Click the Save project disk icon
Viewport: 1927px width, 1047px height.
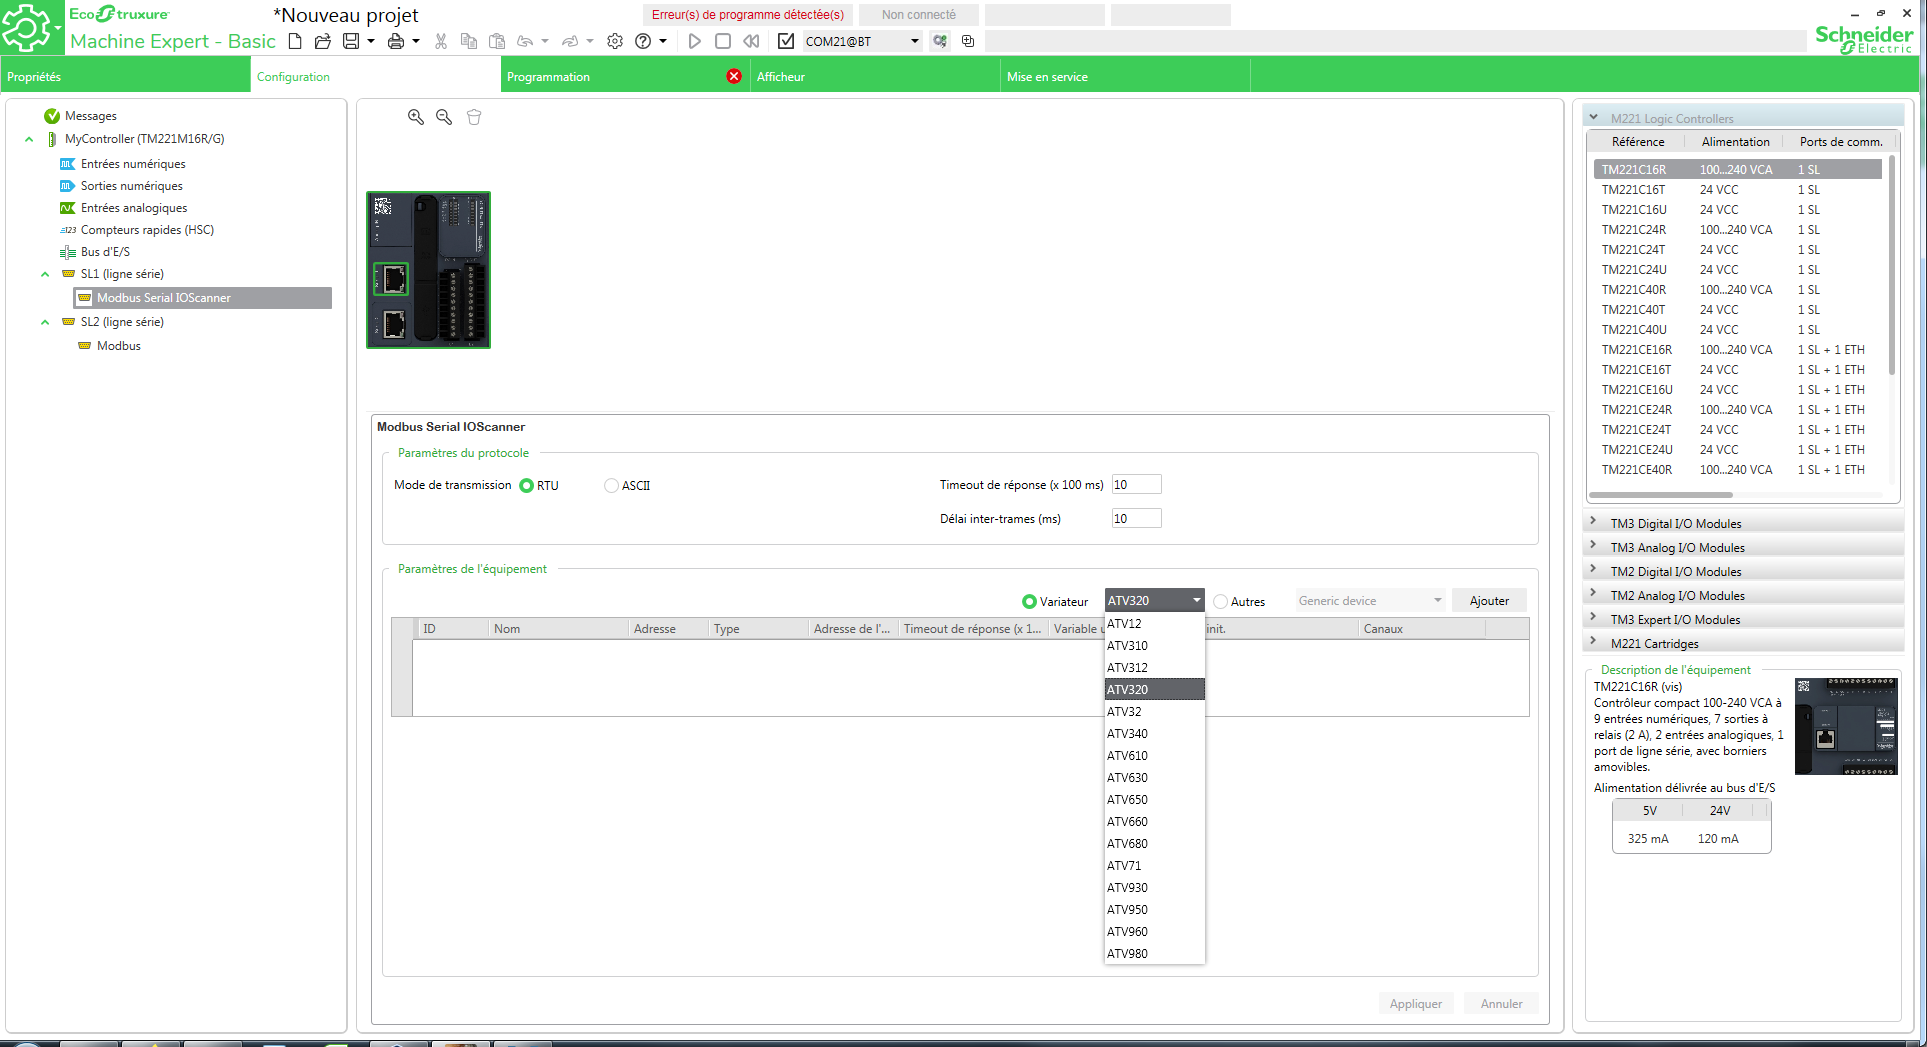pyautogui.click(x=351, y=41)
